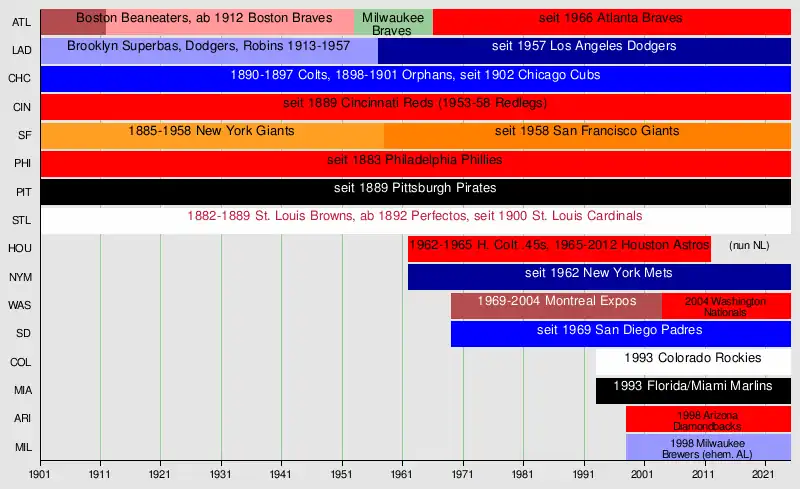The height and width of the screenshot is (489, 800).
Task: Click the '(nun NL)' note
Action: 751,246
